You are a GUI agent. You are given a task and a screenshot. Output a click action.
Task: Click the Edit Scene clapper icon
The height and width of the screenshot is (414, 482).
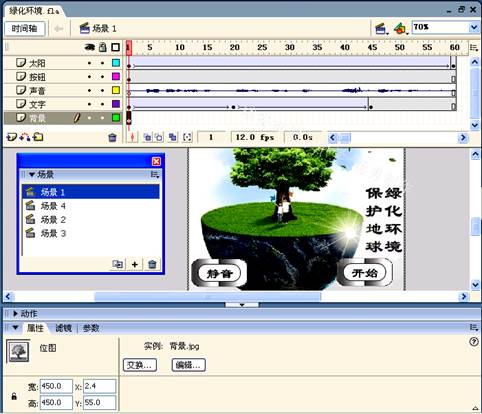tap(381, 29)
